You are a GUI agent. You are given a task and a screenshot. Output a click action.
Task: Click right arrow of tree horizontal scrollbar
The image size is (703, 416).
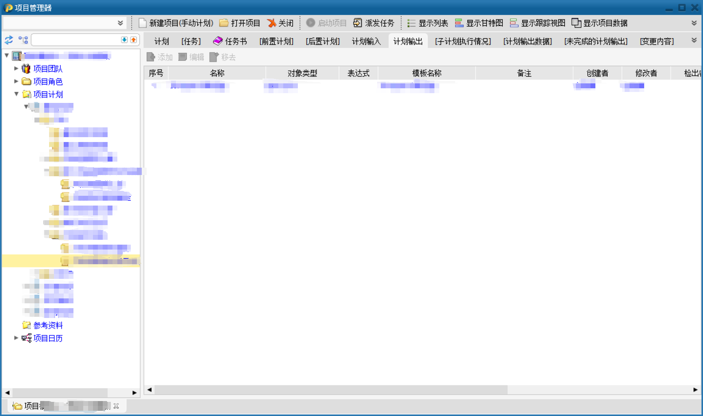pos(134,392)
